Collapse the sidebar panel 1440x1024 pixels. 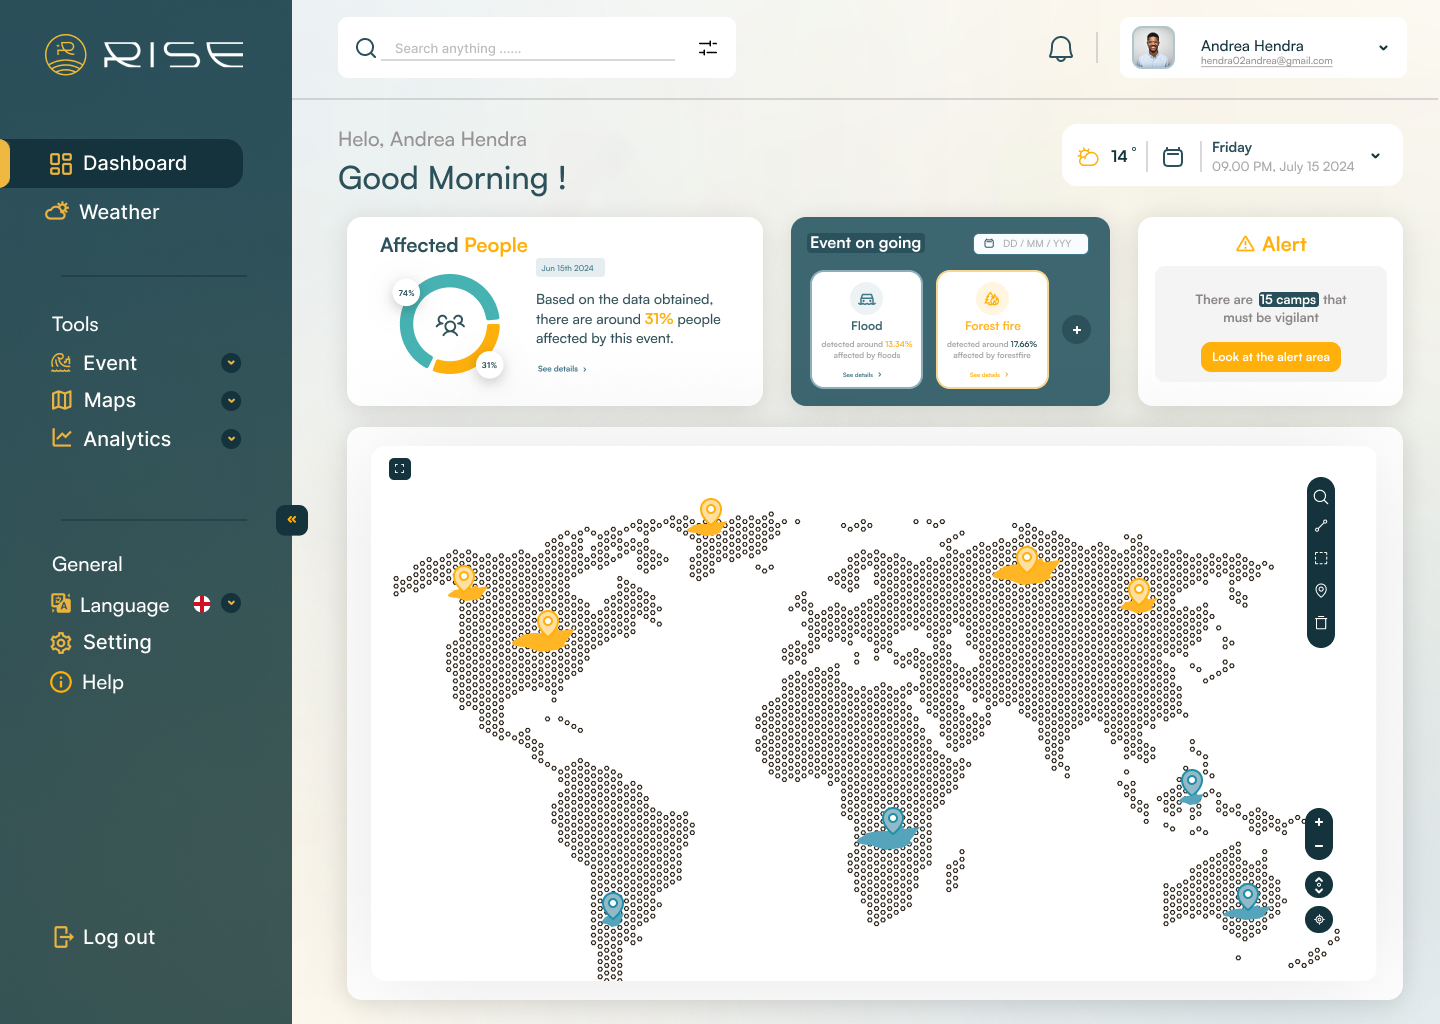(292, 520)
